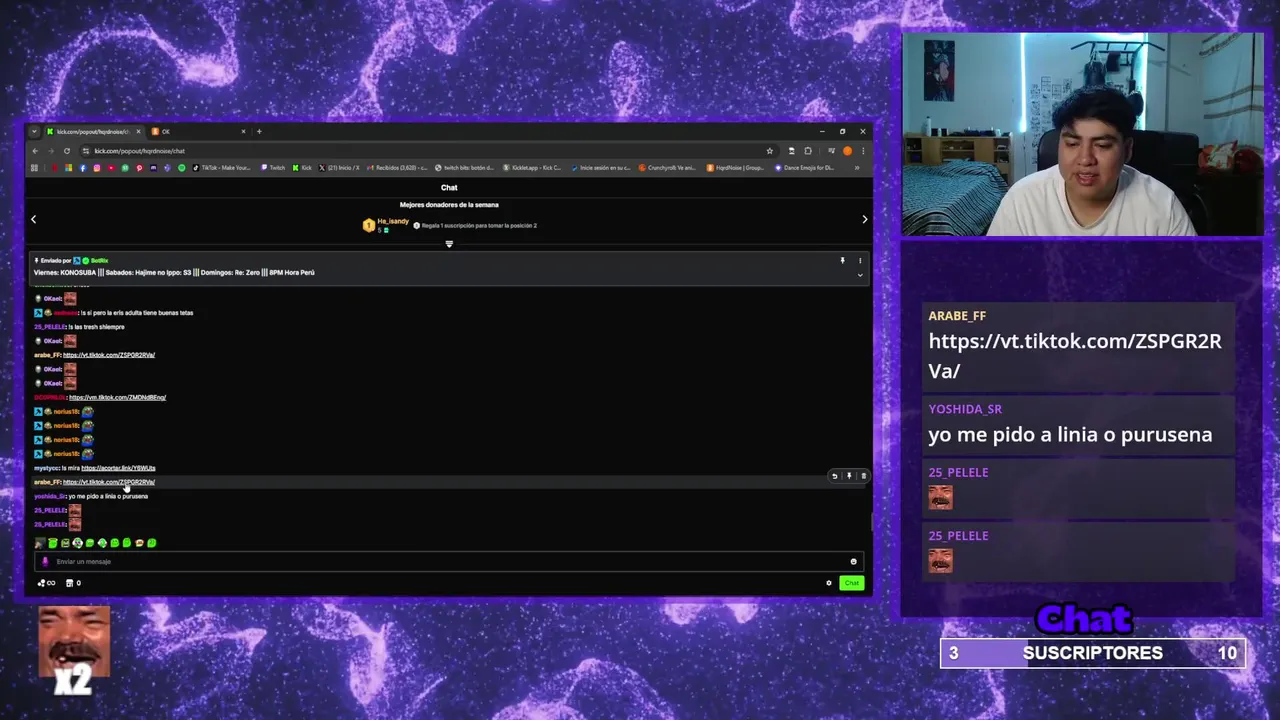Click 'Mejores donadores de la semana' heading
Image resolution: width=1280 pixels, height=720 pixels.
click(449, 205)
